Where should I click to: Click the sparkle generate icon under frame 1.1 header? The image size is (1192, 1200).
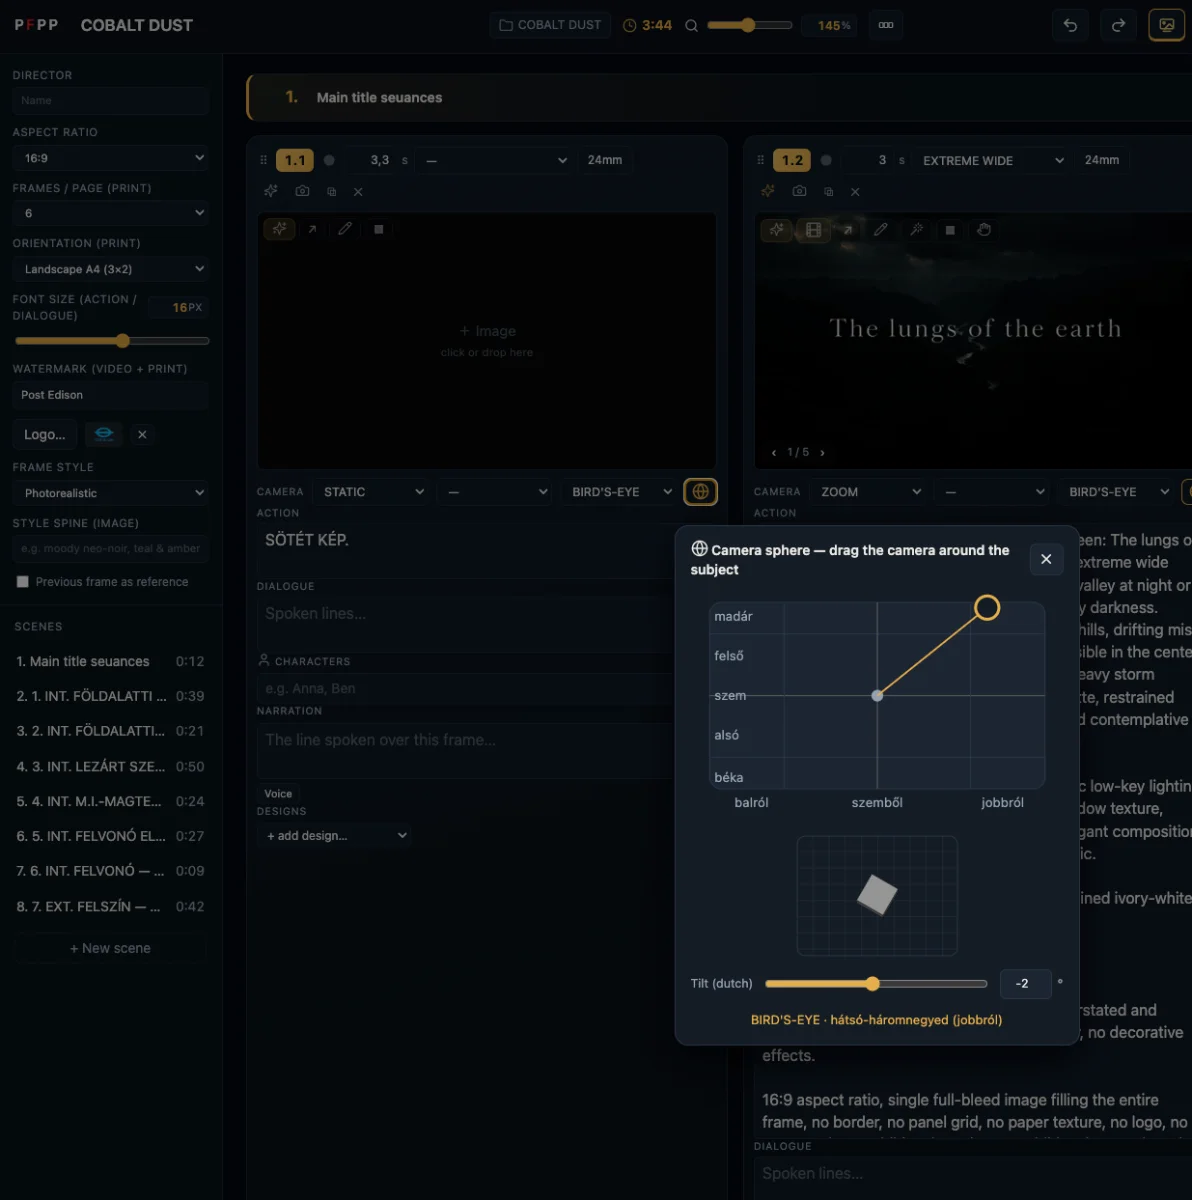coord(271,191)
